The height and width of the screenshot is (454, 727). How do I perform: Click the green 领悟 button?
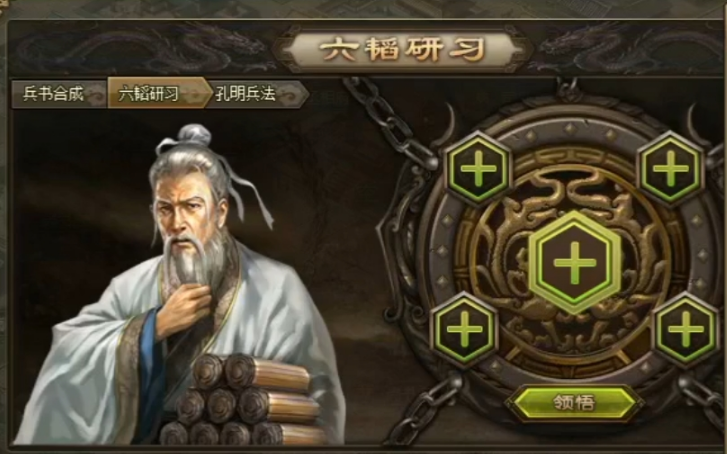click(574, 402)
